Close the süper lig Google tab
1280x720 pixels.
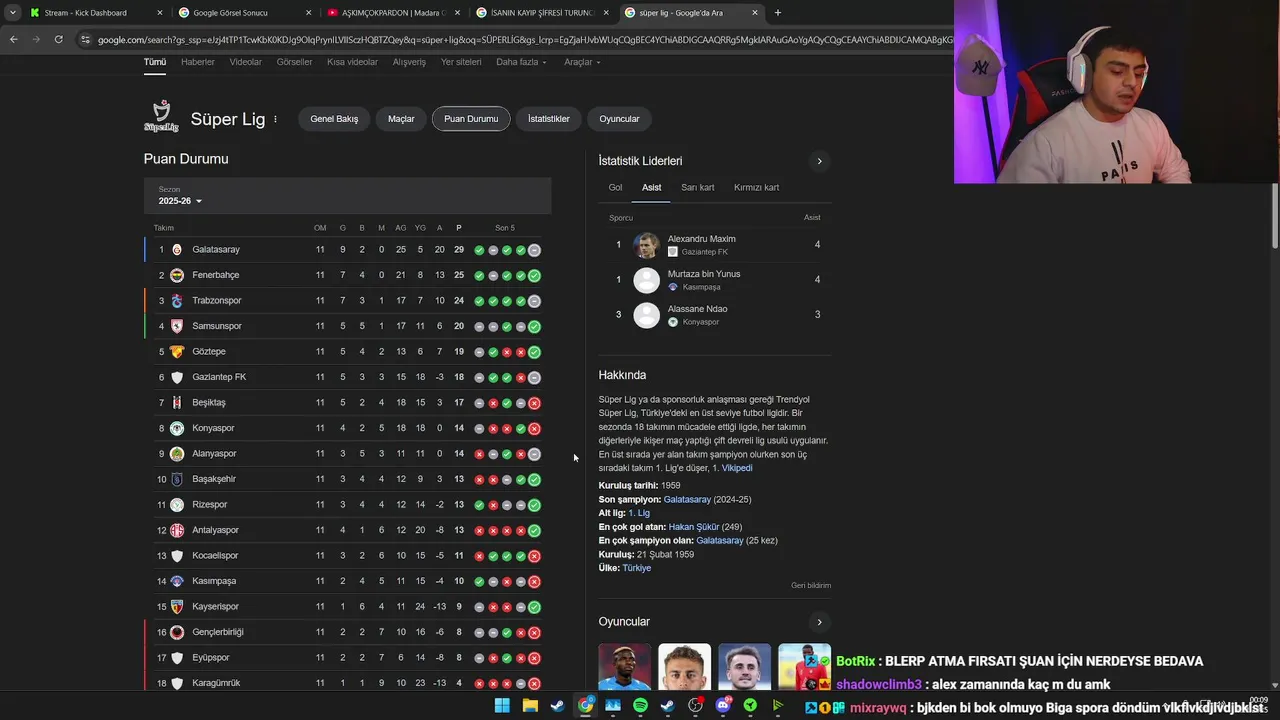pos(754,13)
